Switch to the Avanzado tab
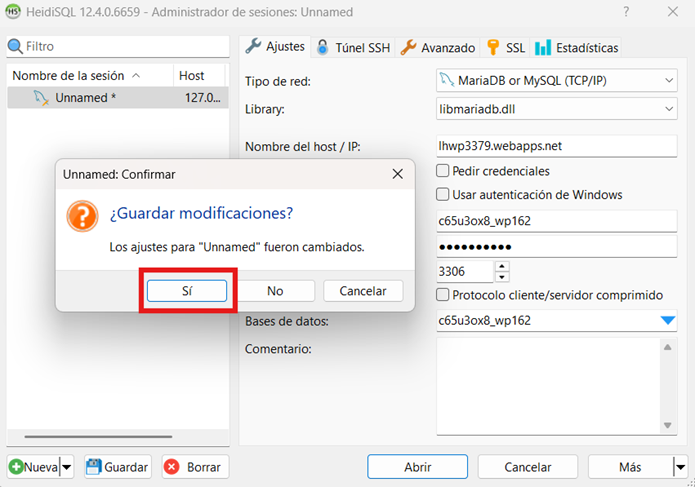This screenshot has width=695, height=487. coord(437,47)
